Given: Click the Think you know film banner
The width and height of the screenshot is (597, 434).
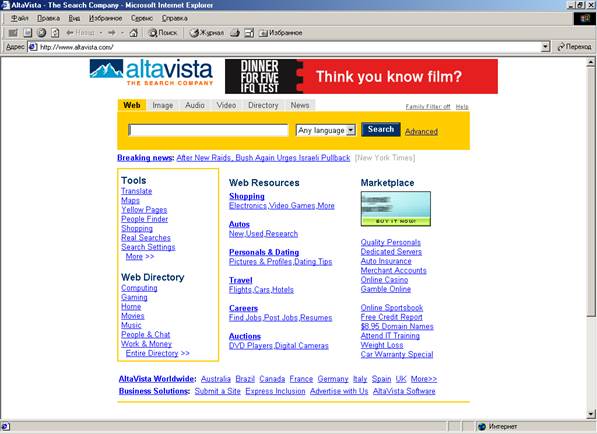Looking at the screenshot, I should (x=361, y=76).
